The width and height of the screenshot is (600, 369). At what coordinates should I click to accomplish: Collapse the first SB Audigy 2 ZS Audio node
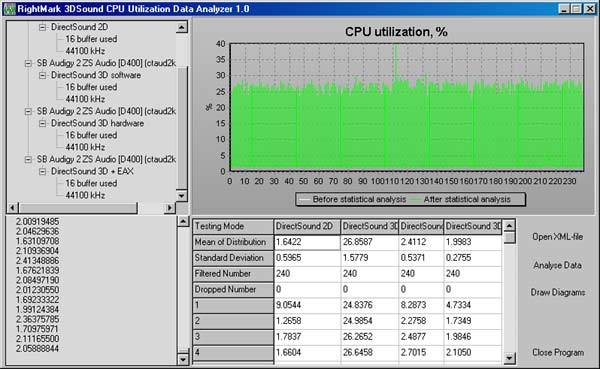[28, 63]
